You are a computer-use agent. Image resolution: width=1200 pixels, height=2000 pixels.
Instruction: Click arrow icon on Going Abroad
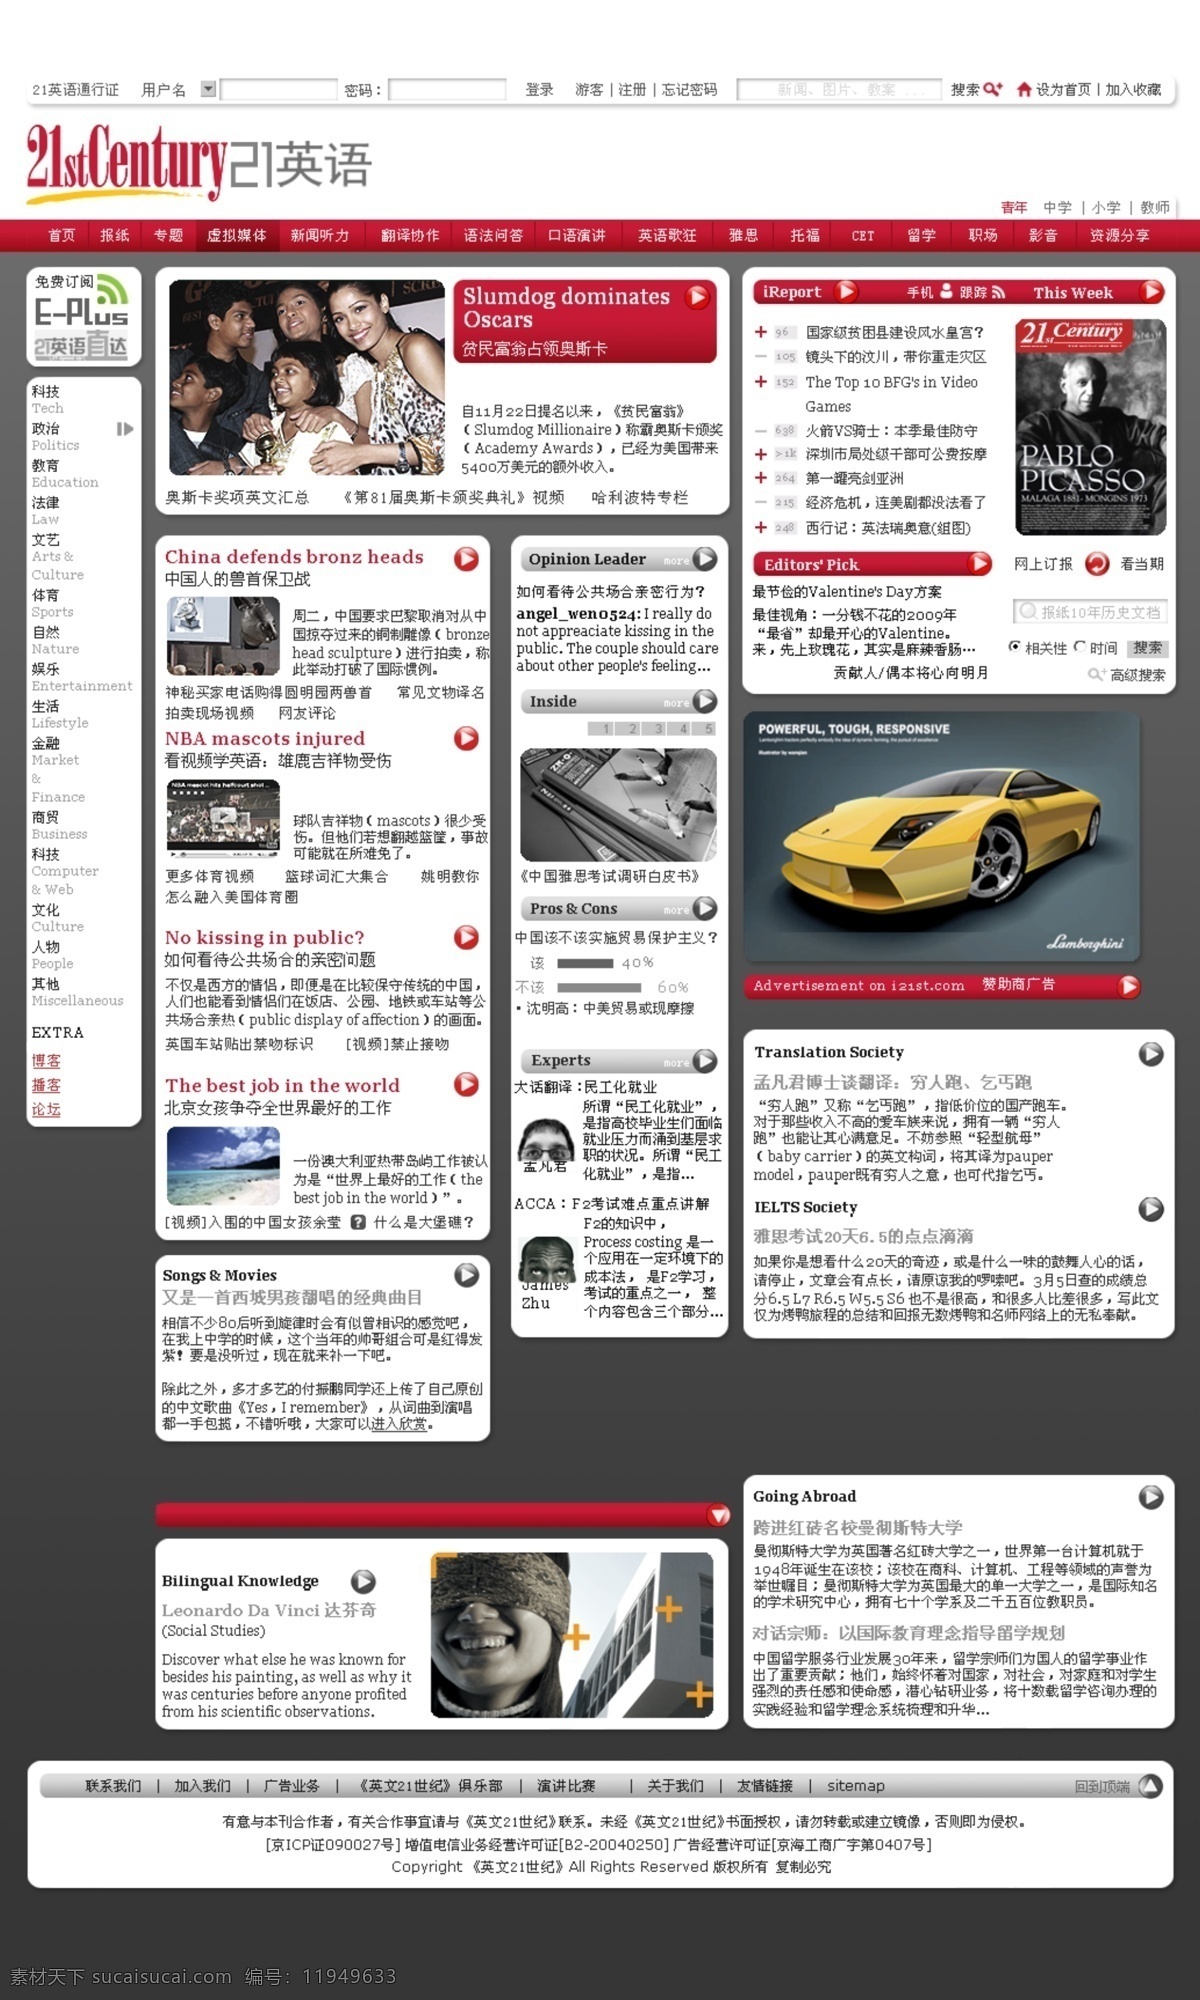coord(1151,1497)
